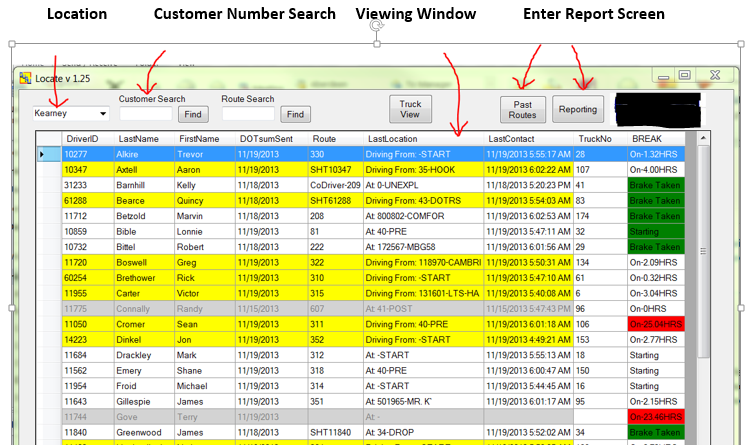The width and height of the screenshot is (748, 445).
Task: Sort by the FirstName column header
Action: click(x=205, y=139)
